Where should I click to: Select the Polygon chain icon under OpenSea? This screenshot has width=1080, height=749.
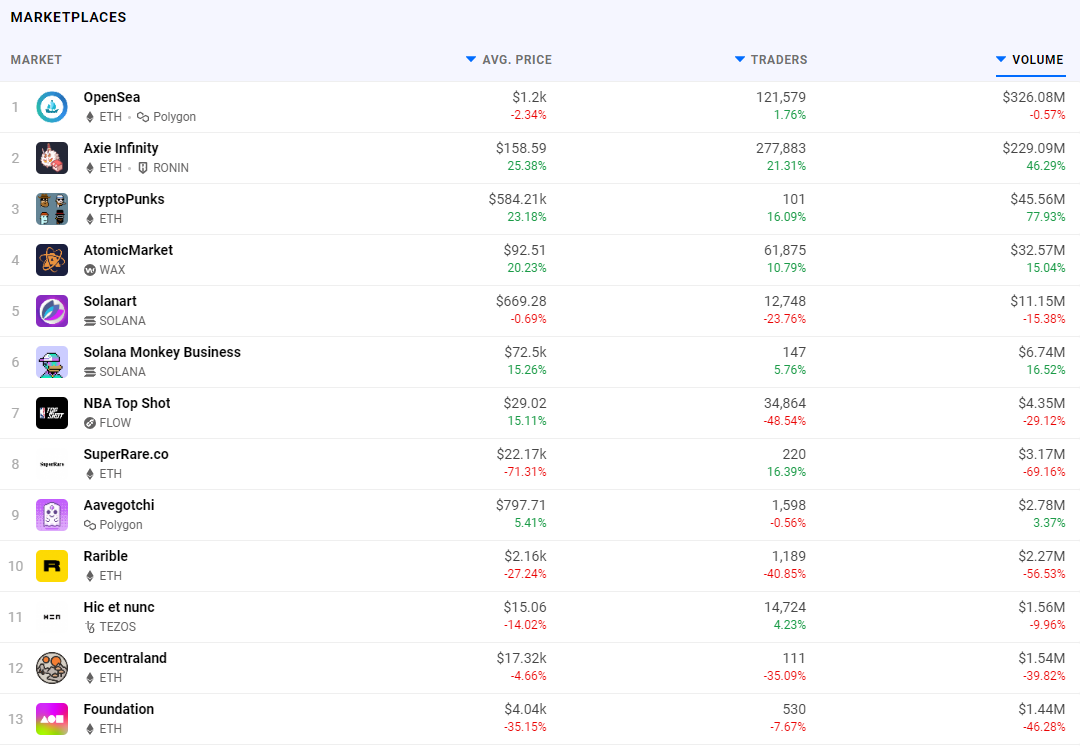click(143, 117)
